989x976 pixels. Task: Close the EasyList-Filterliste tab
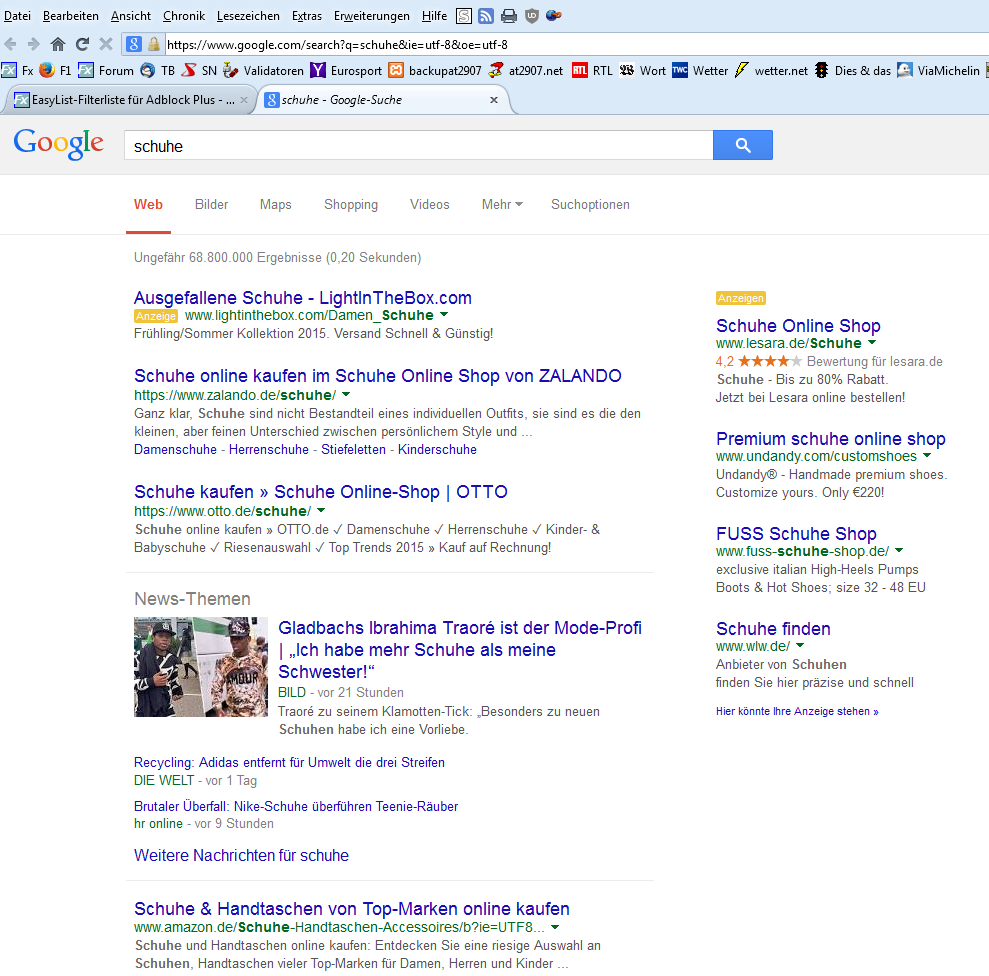pyautogui.click(x=244, y=100)
